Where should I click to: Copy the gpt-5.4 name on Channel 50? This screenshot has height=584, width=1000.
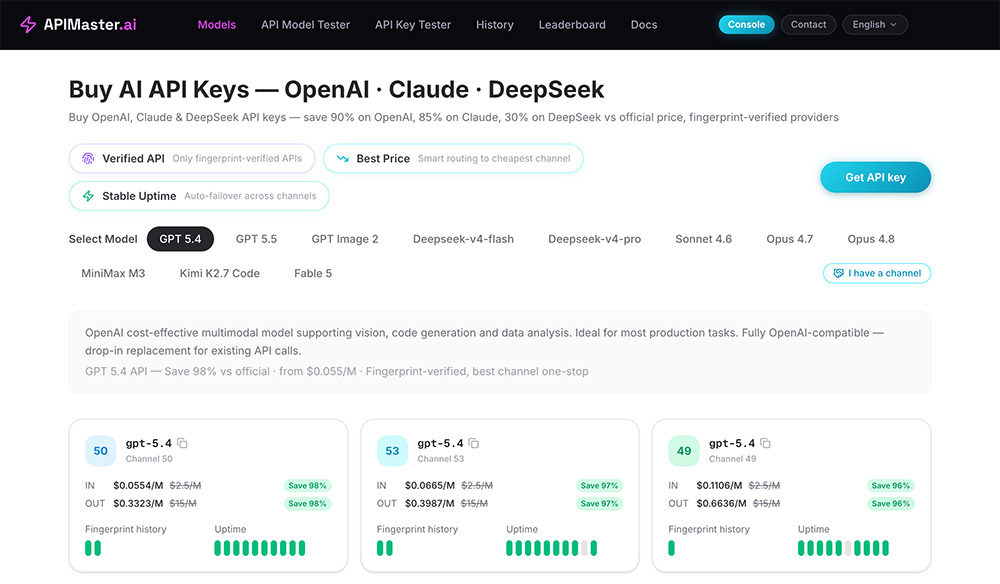click(182, 443)
